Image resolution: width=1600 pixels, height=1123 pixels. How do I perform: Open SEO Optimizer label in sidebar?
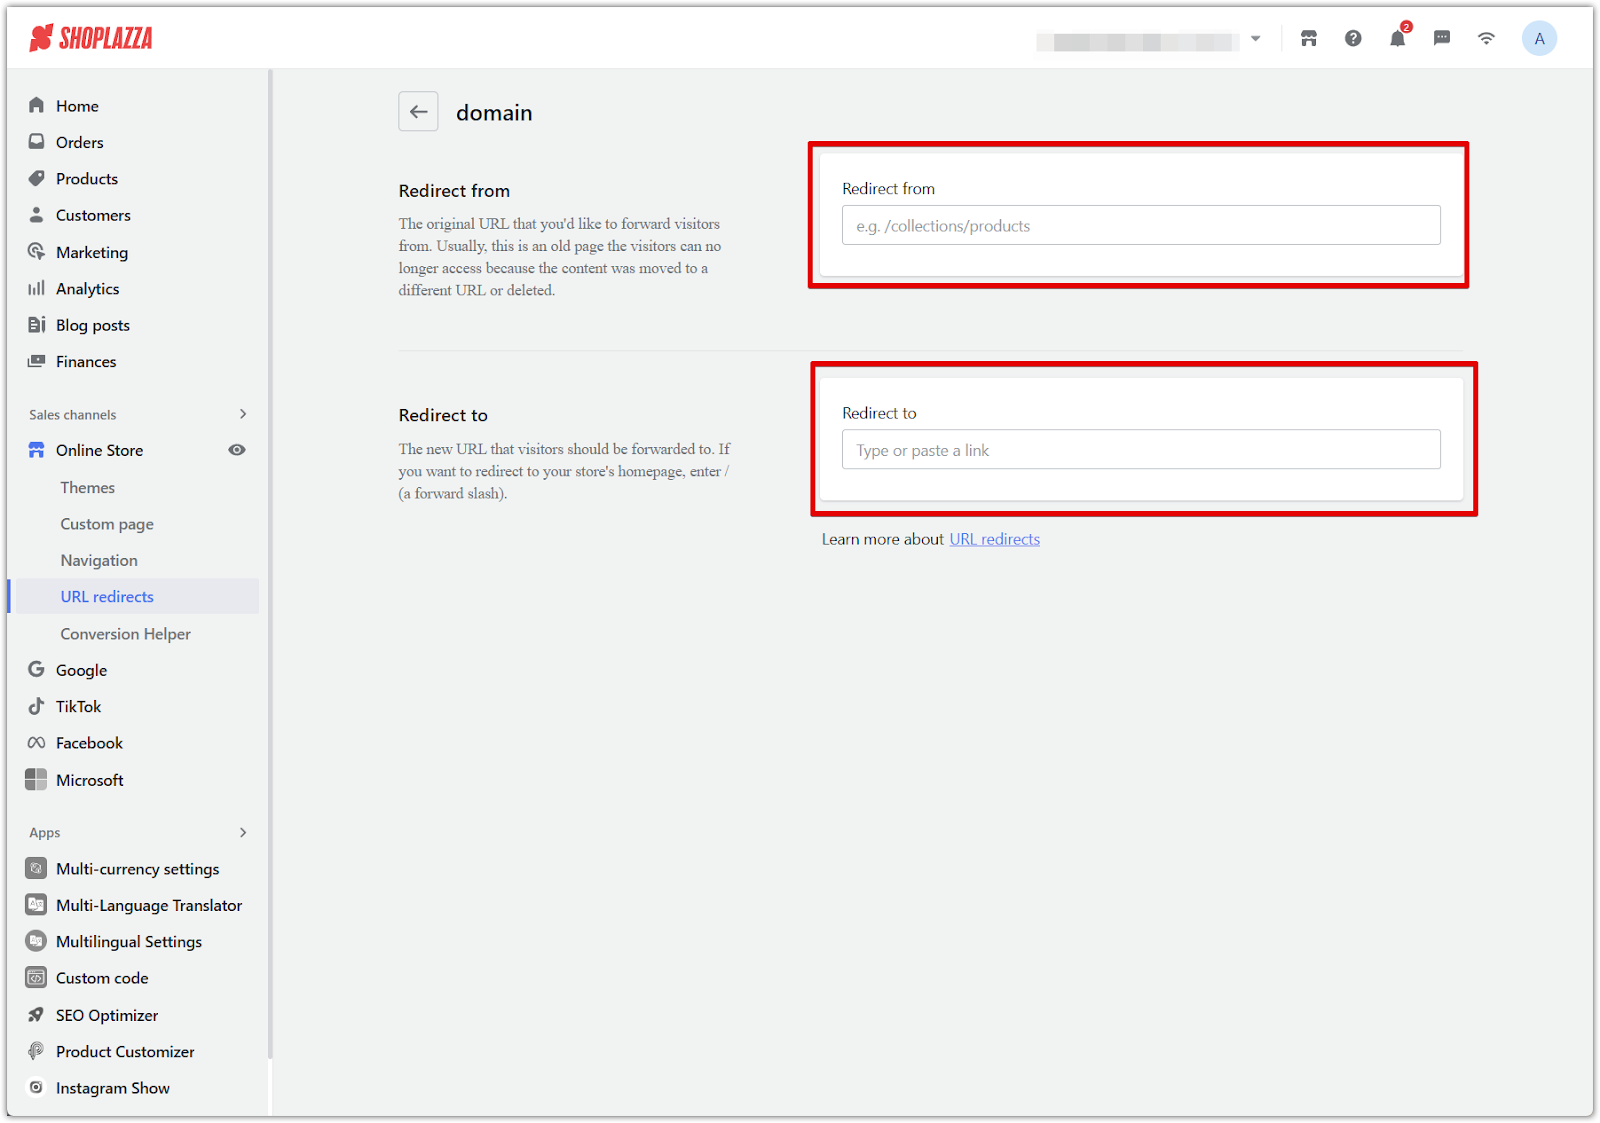(107, 1015)
